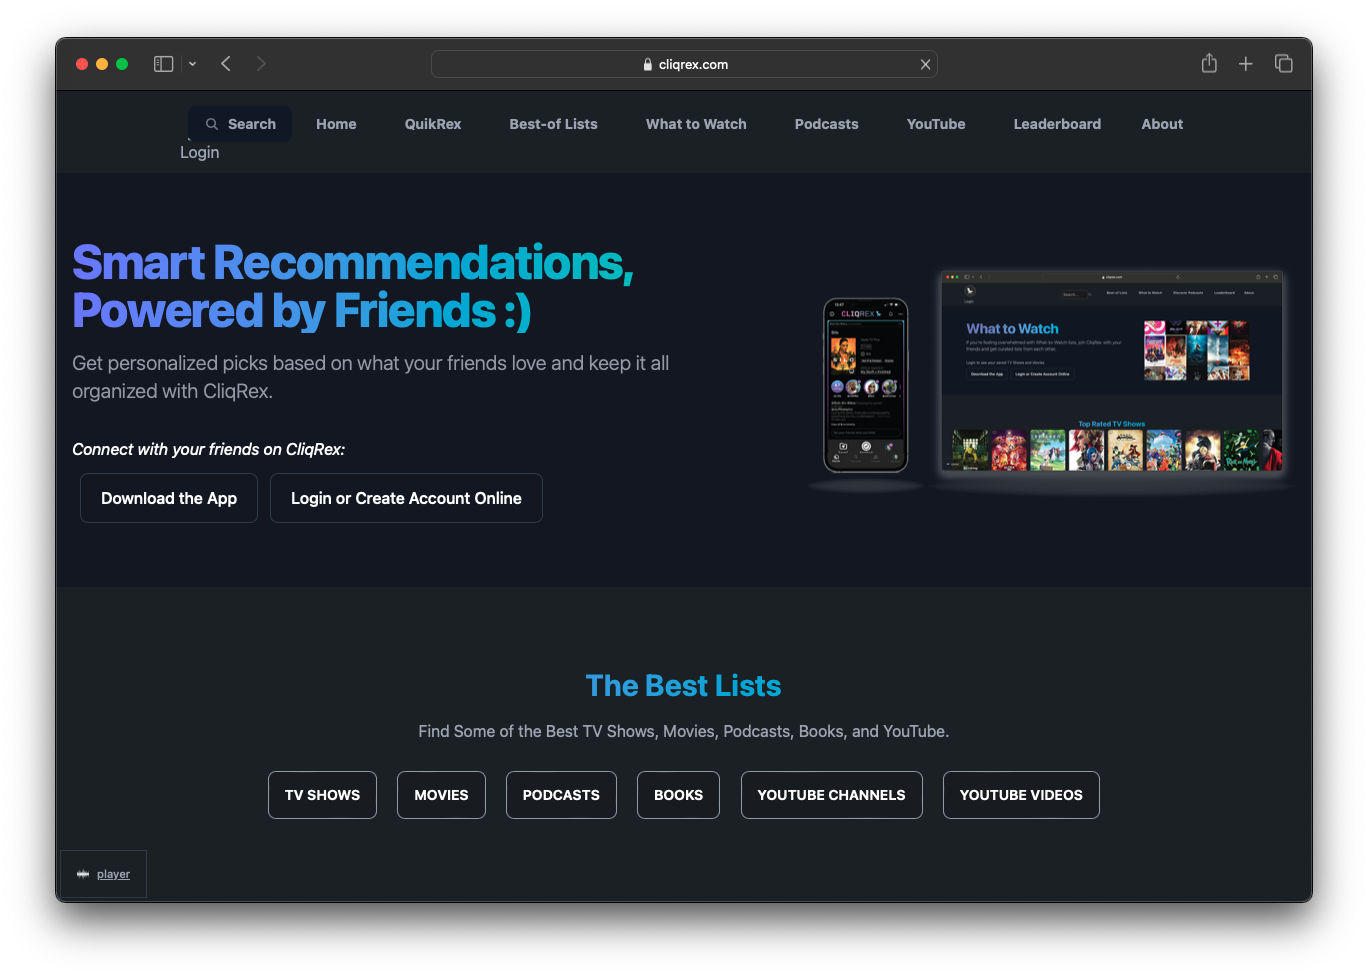This screenshot has height=976, width=1368.
Task: Click the Safari sidebar toggle icon
Action: [163, 64]
